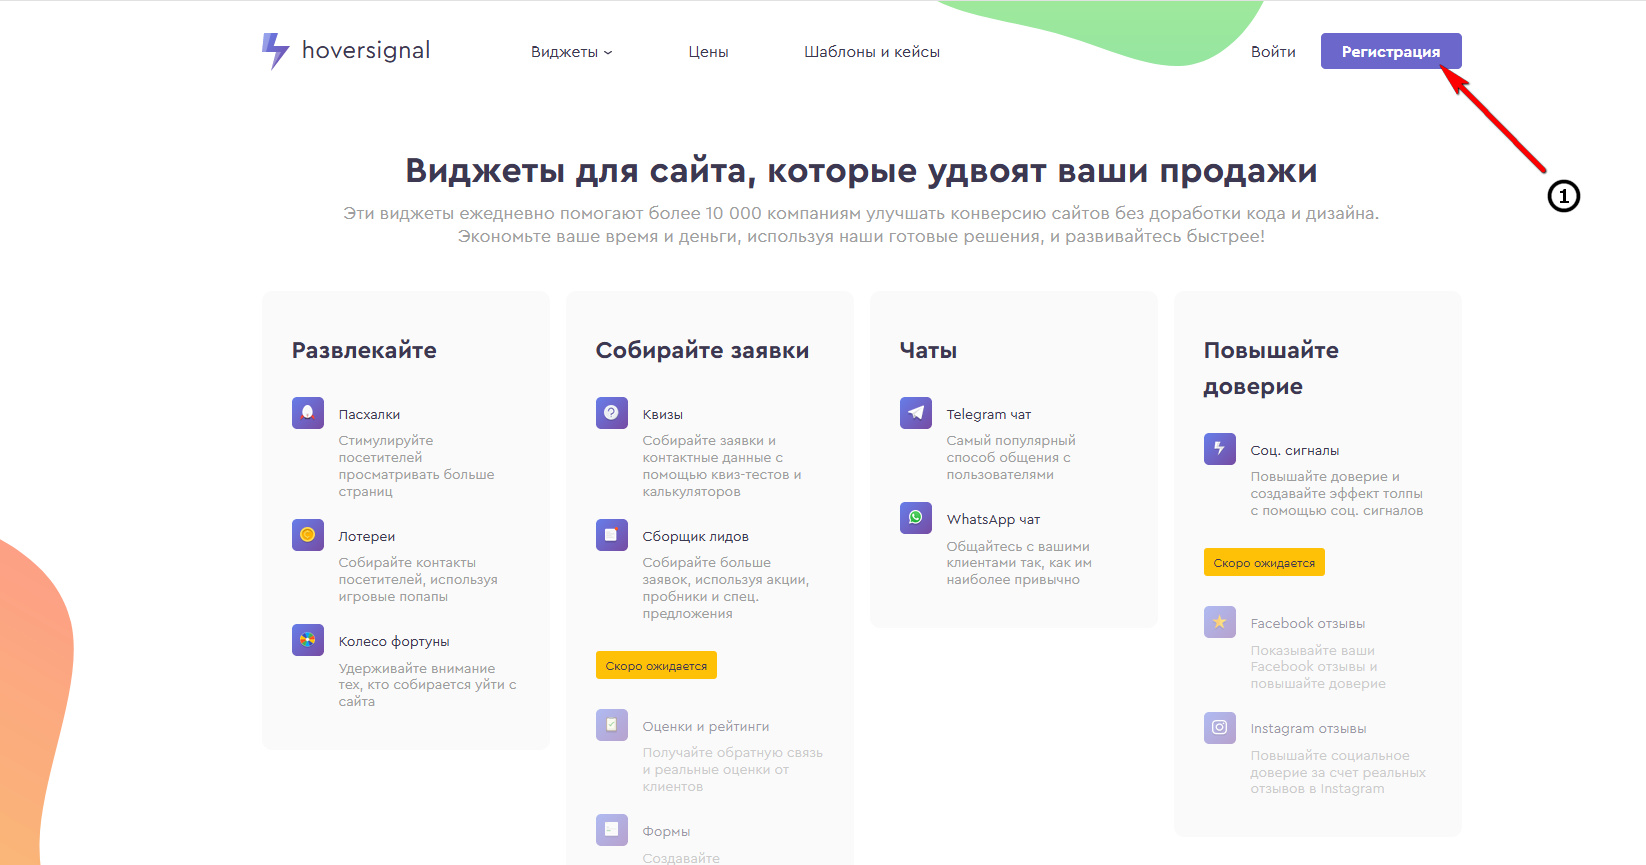Open the Соц. сигналы widget link
This screenshot has height=865, width=1646.
[x=1295, y=451]
